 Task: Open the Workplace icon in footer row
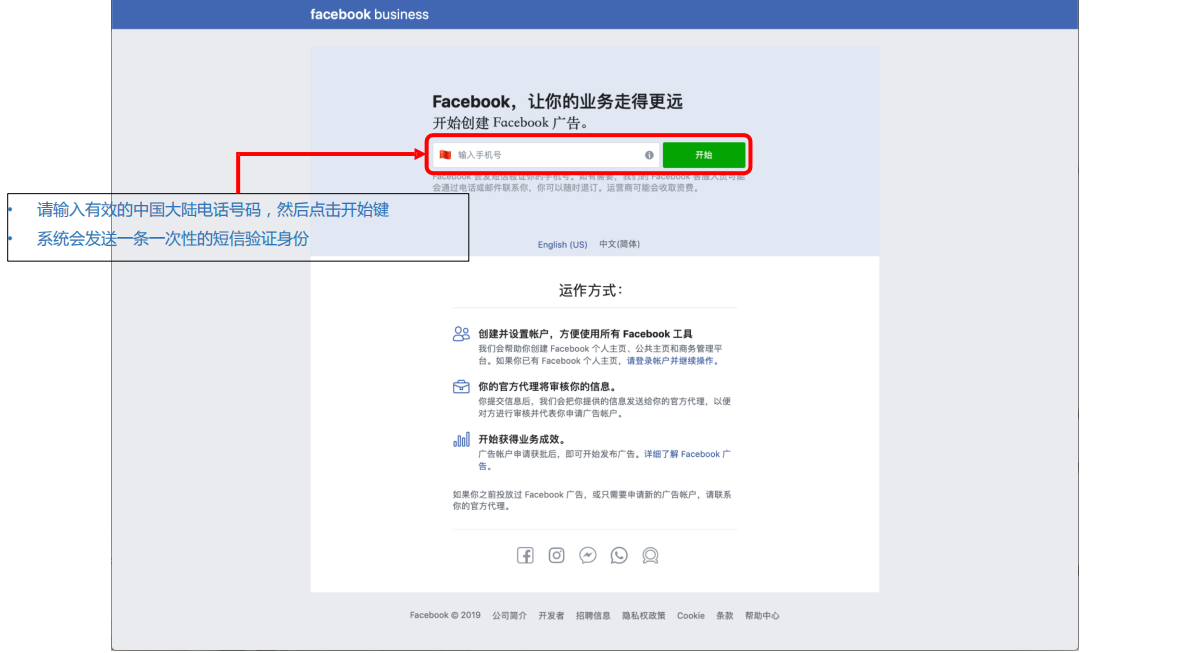[650, 556]
